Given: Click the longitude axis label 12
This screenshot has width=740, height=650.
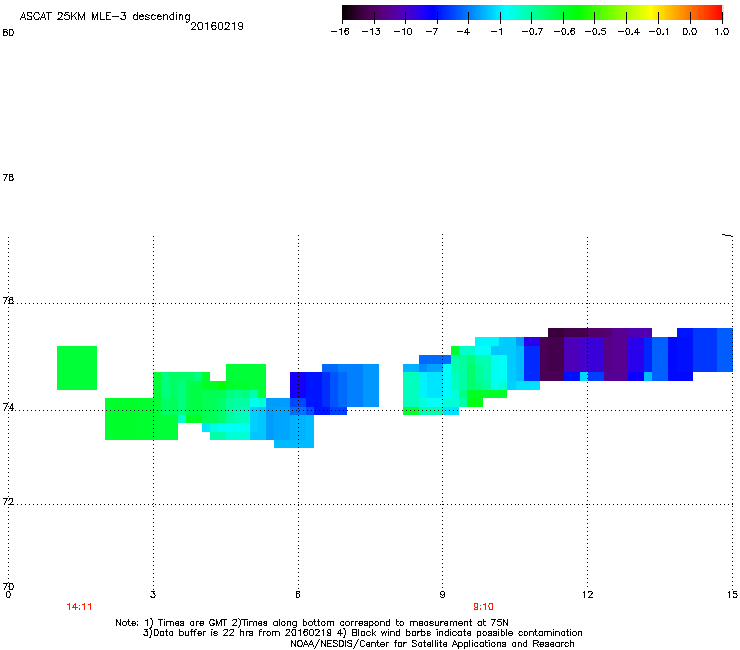Looking at the screenshot, I should click(587, 594).
